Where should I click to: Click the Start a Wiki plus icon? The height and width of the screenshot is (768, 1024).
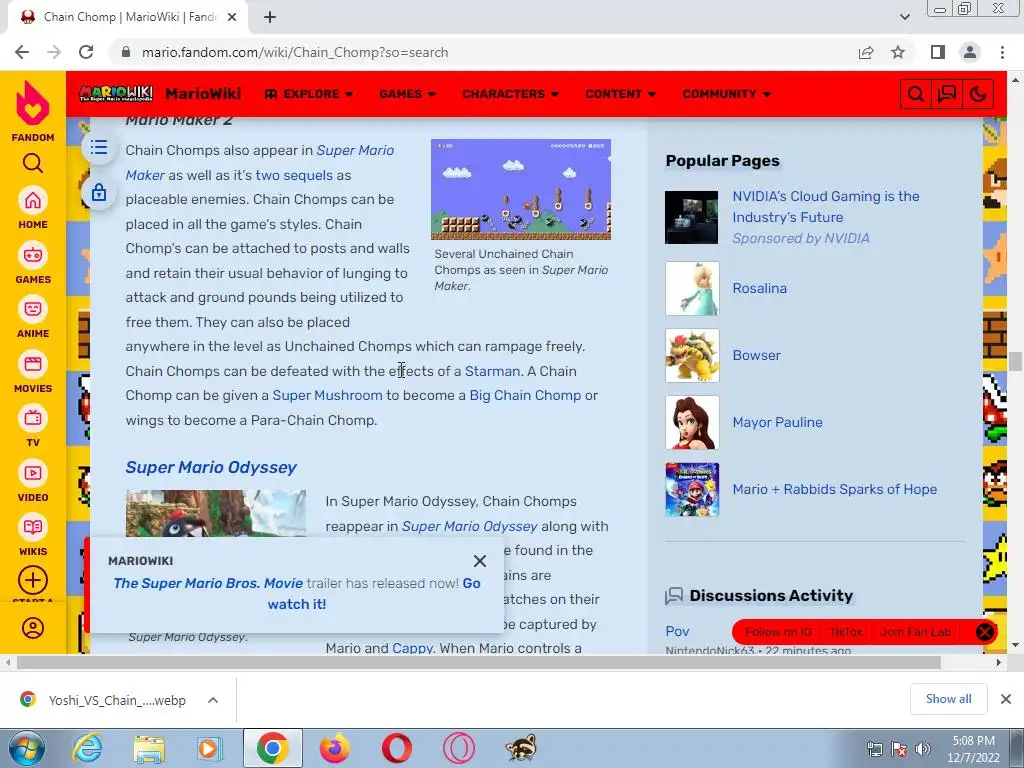[33, 580]
